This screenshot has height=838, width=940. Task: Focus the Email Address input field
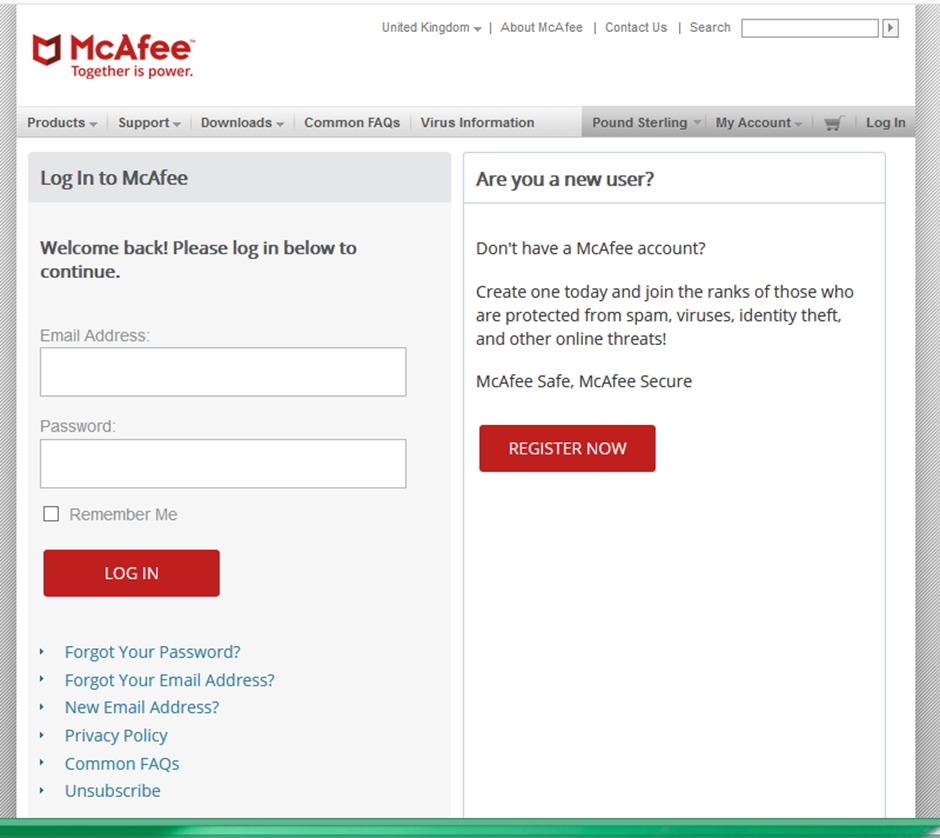223,372
